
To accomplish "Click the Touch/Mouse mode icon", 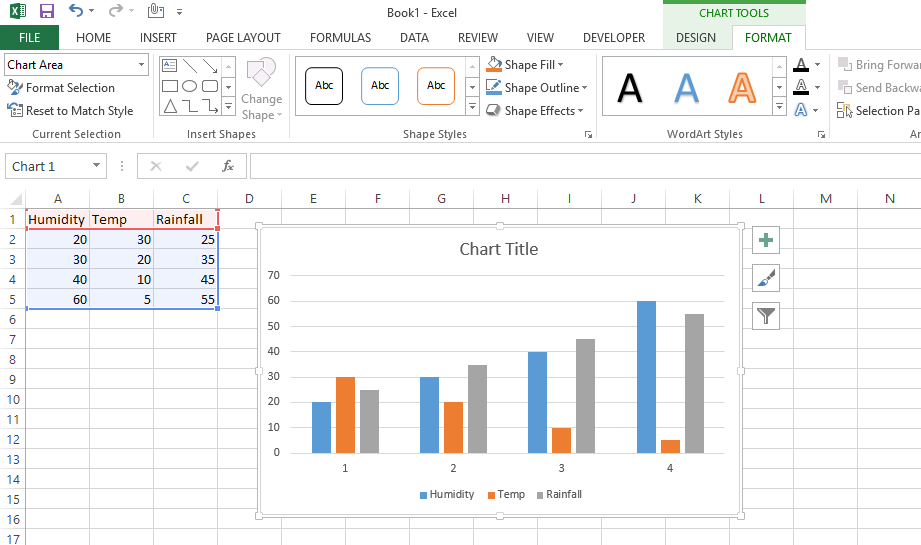I will (156, 11).
